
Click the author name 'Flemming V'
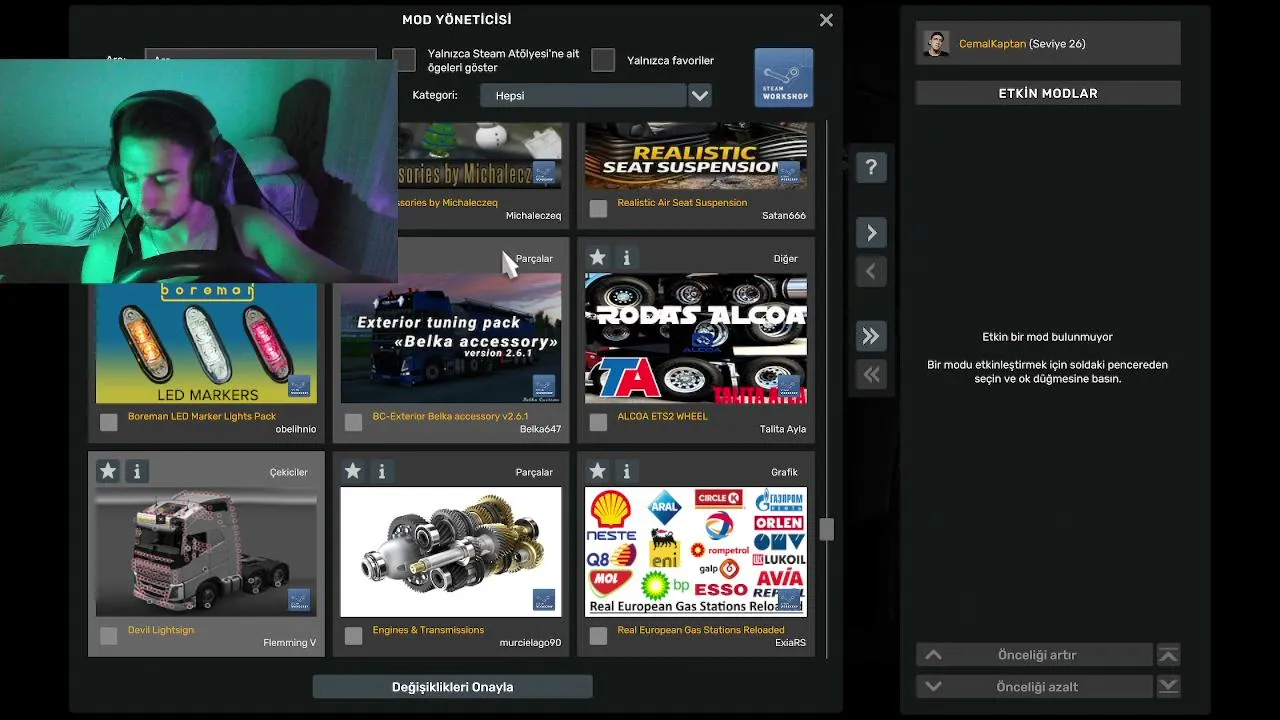(x=290, y=643)
